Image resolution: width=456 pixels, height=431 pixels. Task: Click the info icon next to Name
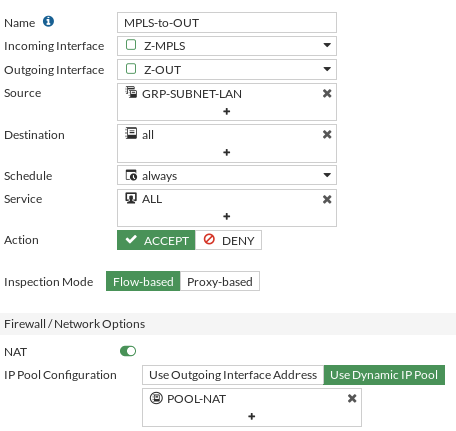(48, 21)
